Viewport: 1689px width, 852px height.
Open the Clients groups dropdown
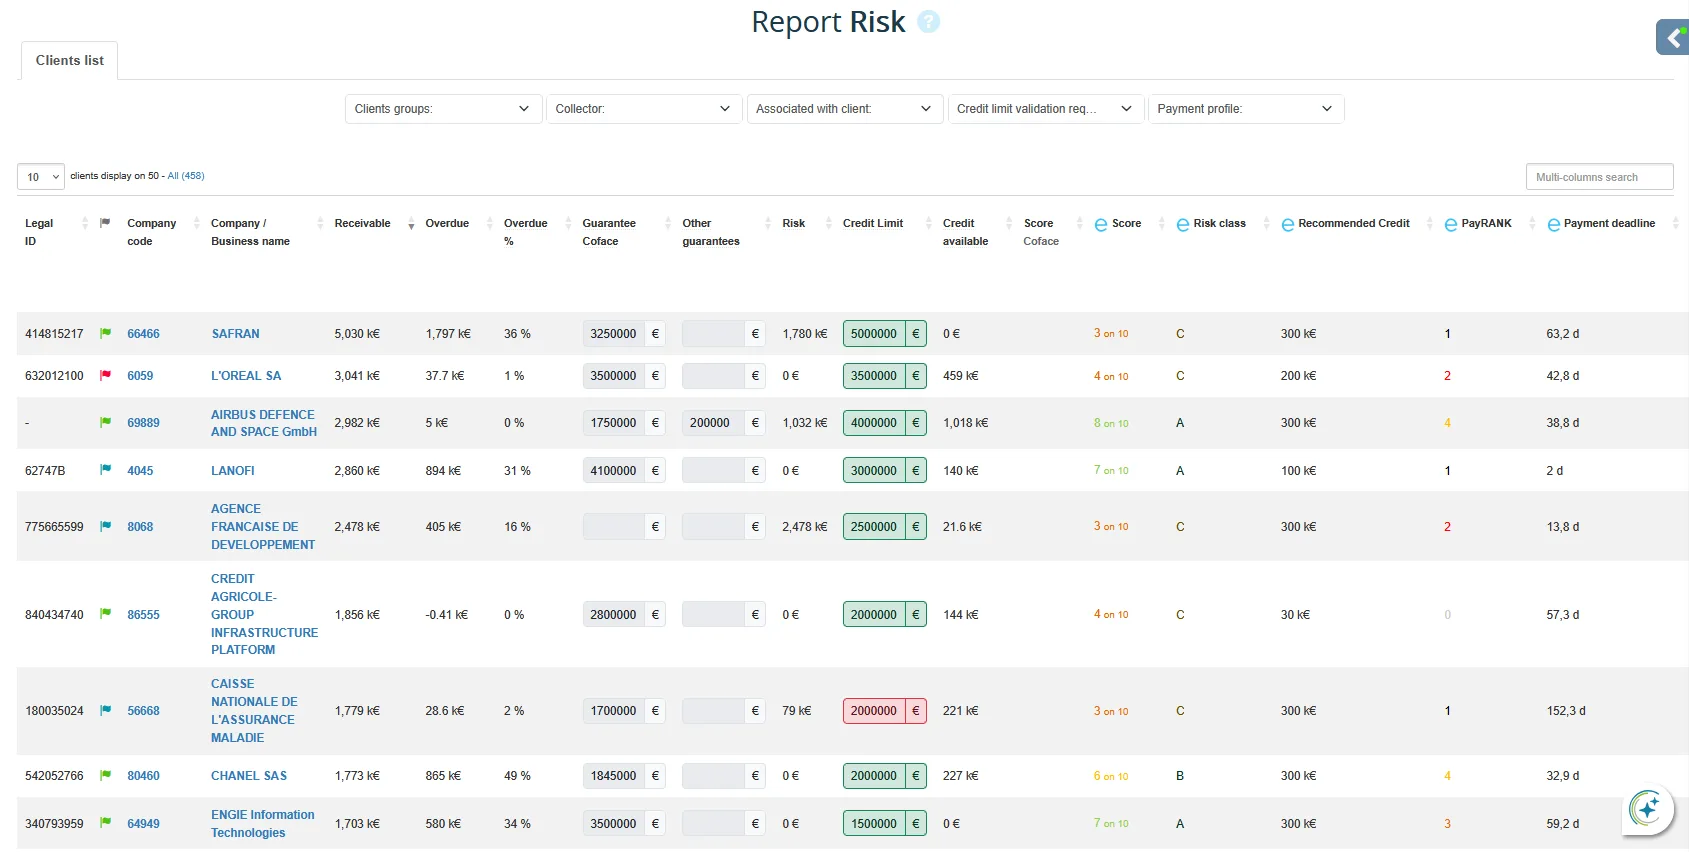443,109
